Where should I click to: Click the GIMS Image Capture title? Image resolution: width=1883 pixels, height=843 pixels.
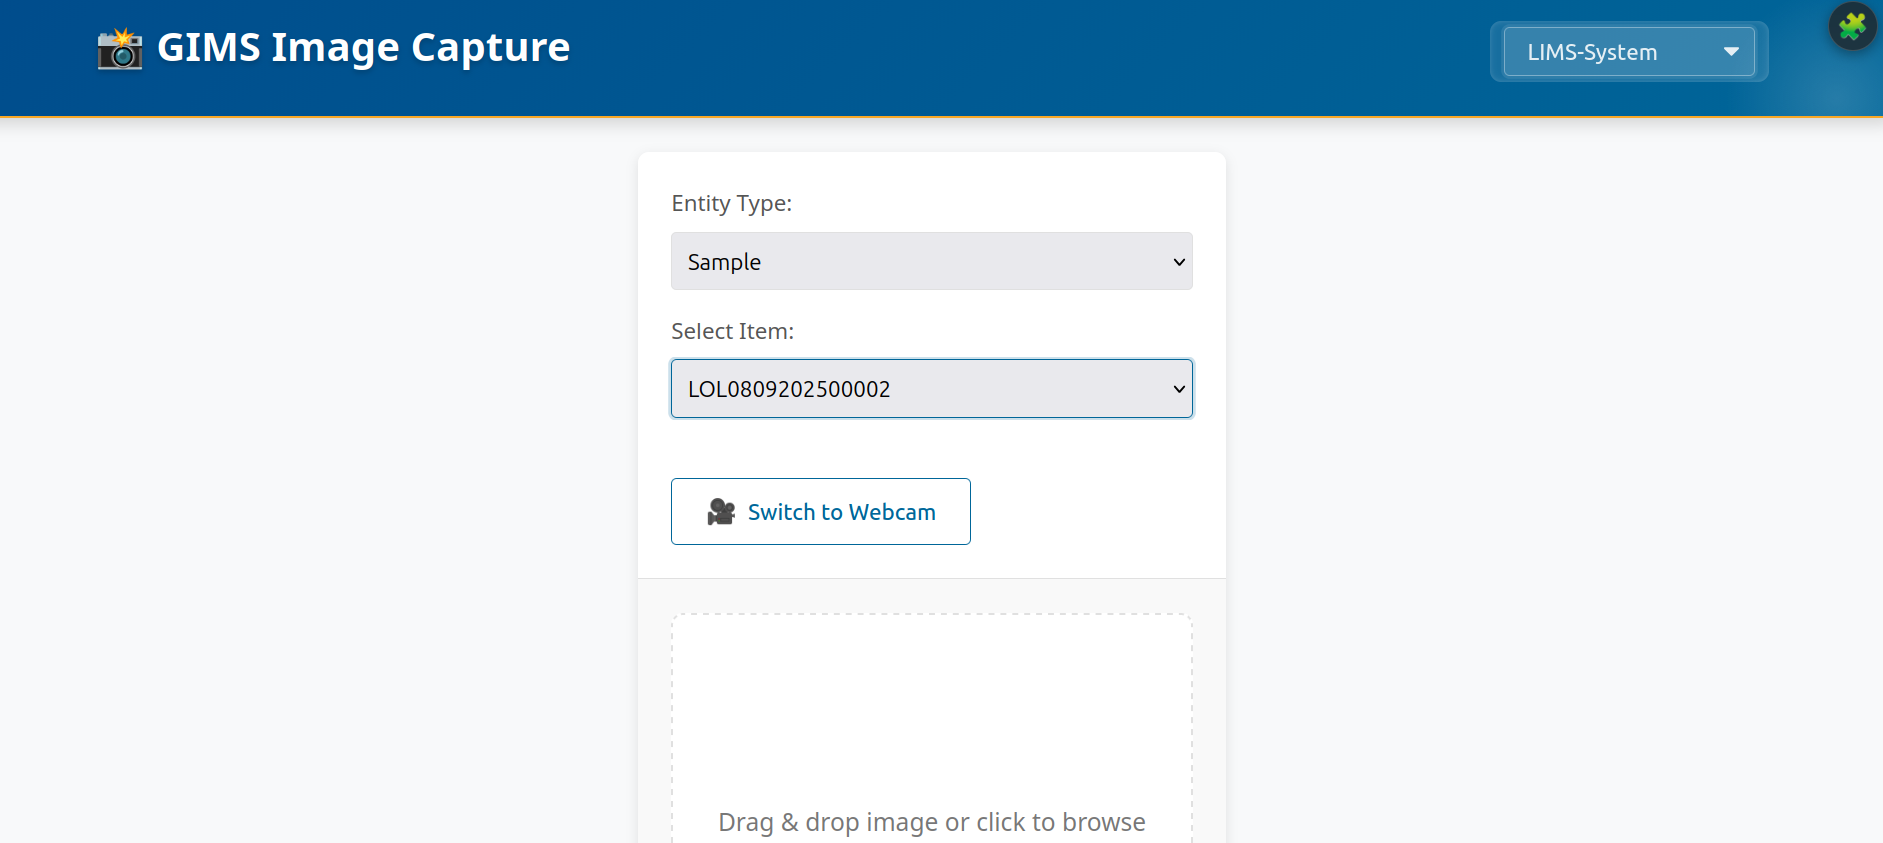pyautogui.click(x=364, y=47)
